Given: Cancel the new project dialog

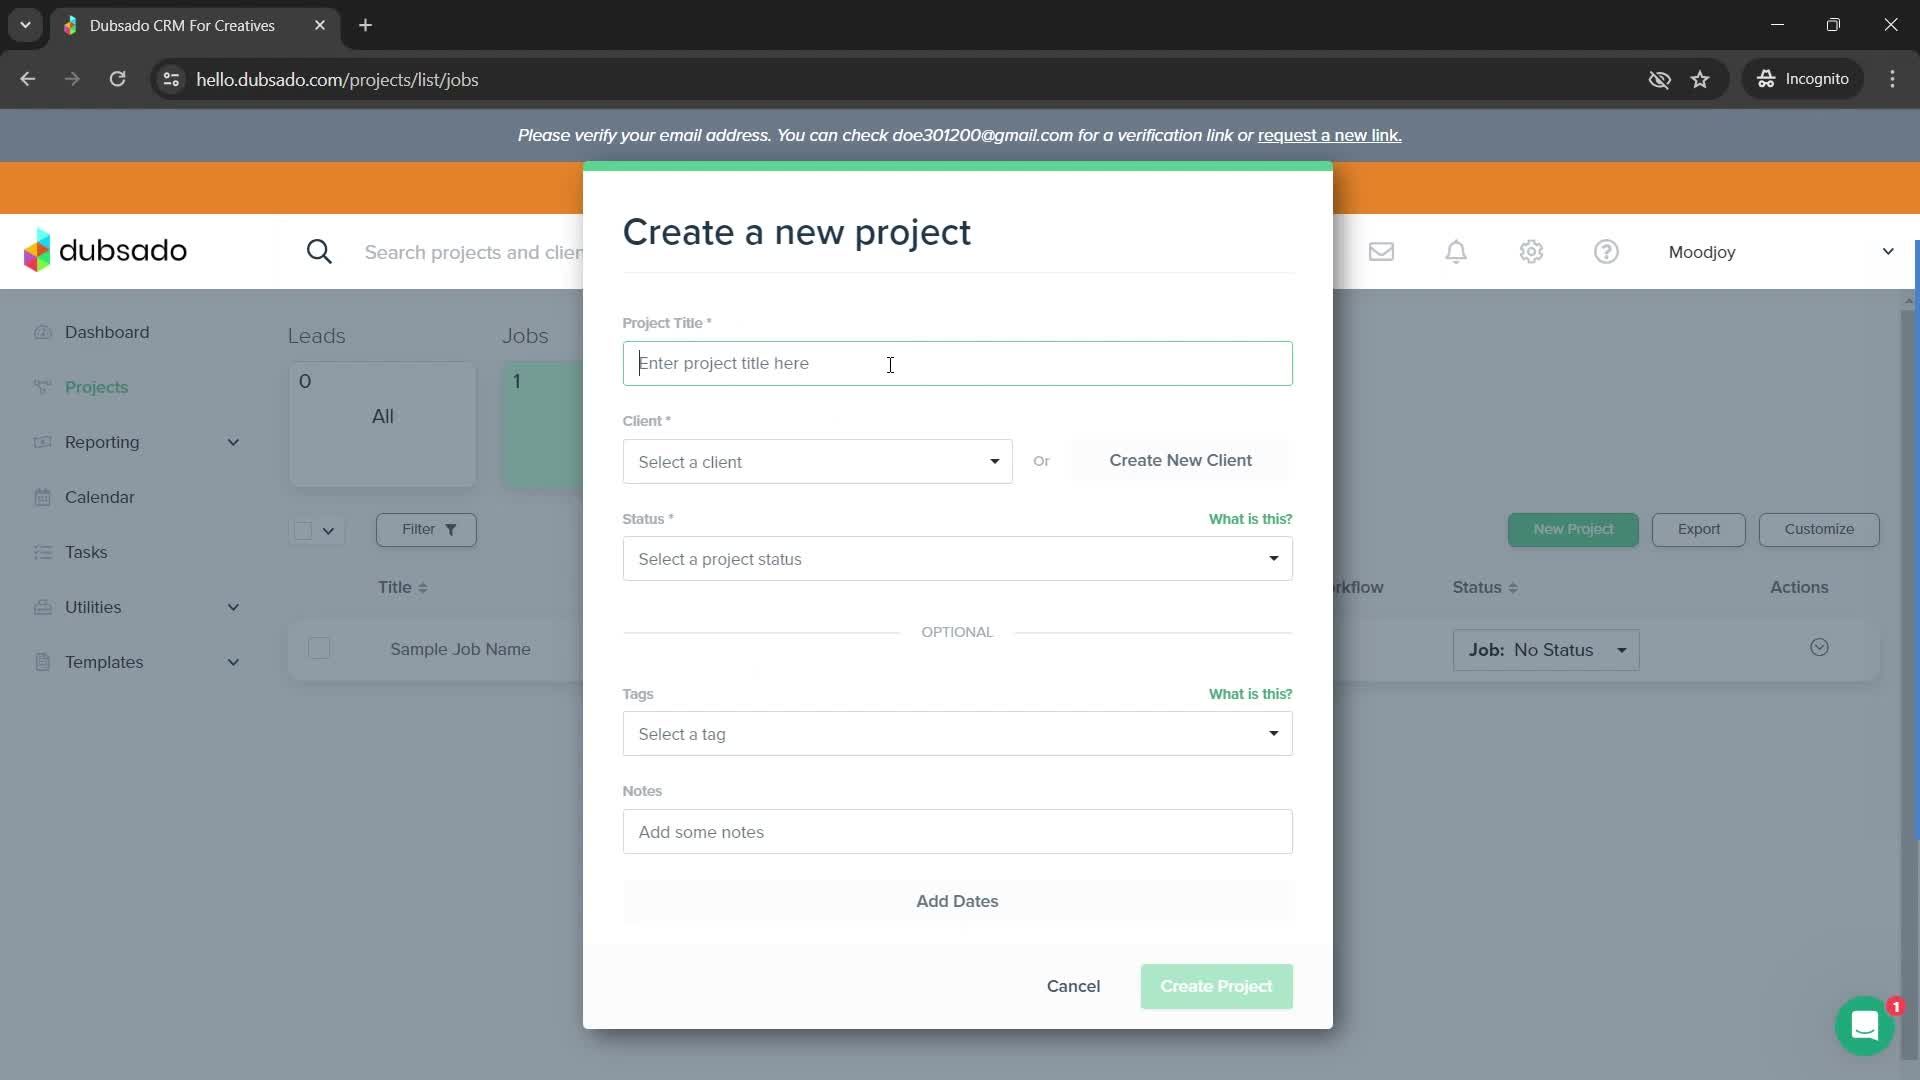Looking at the screenshot, I should [1073, 986].
